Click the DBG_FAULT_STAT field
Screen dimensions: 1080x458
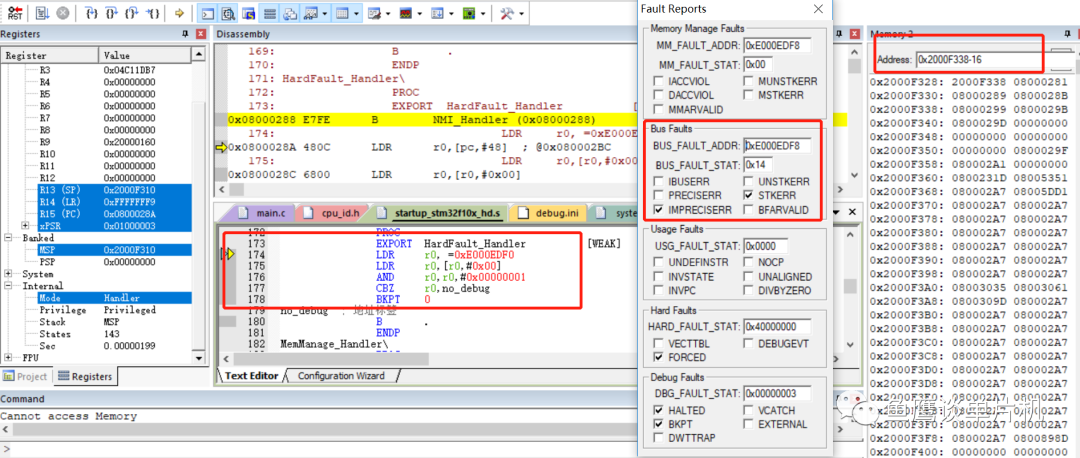(x=777, y=393)
